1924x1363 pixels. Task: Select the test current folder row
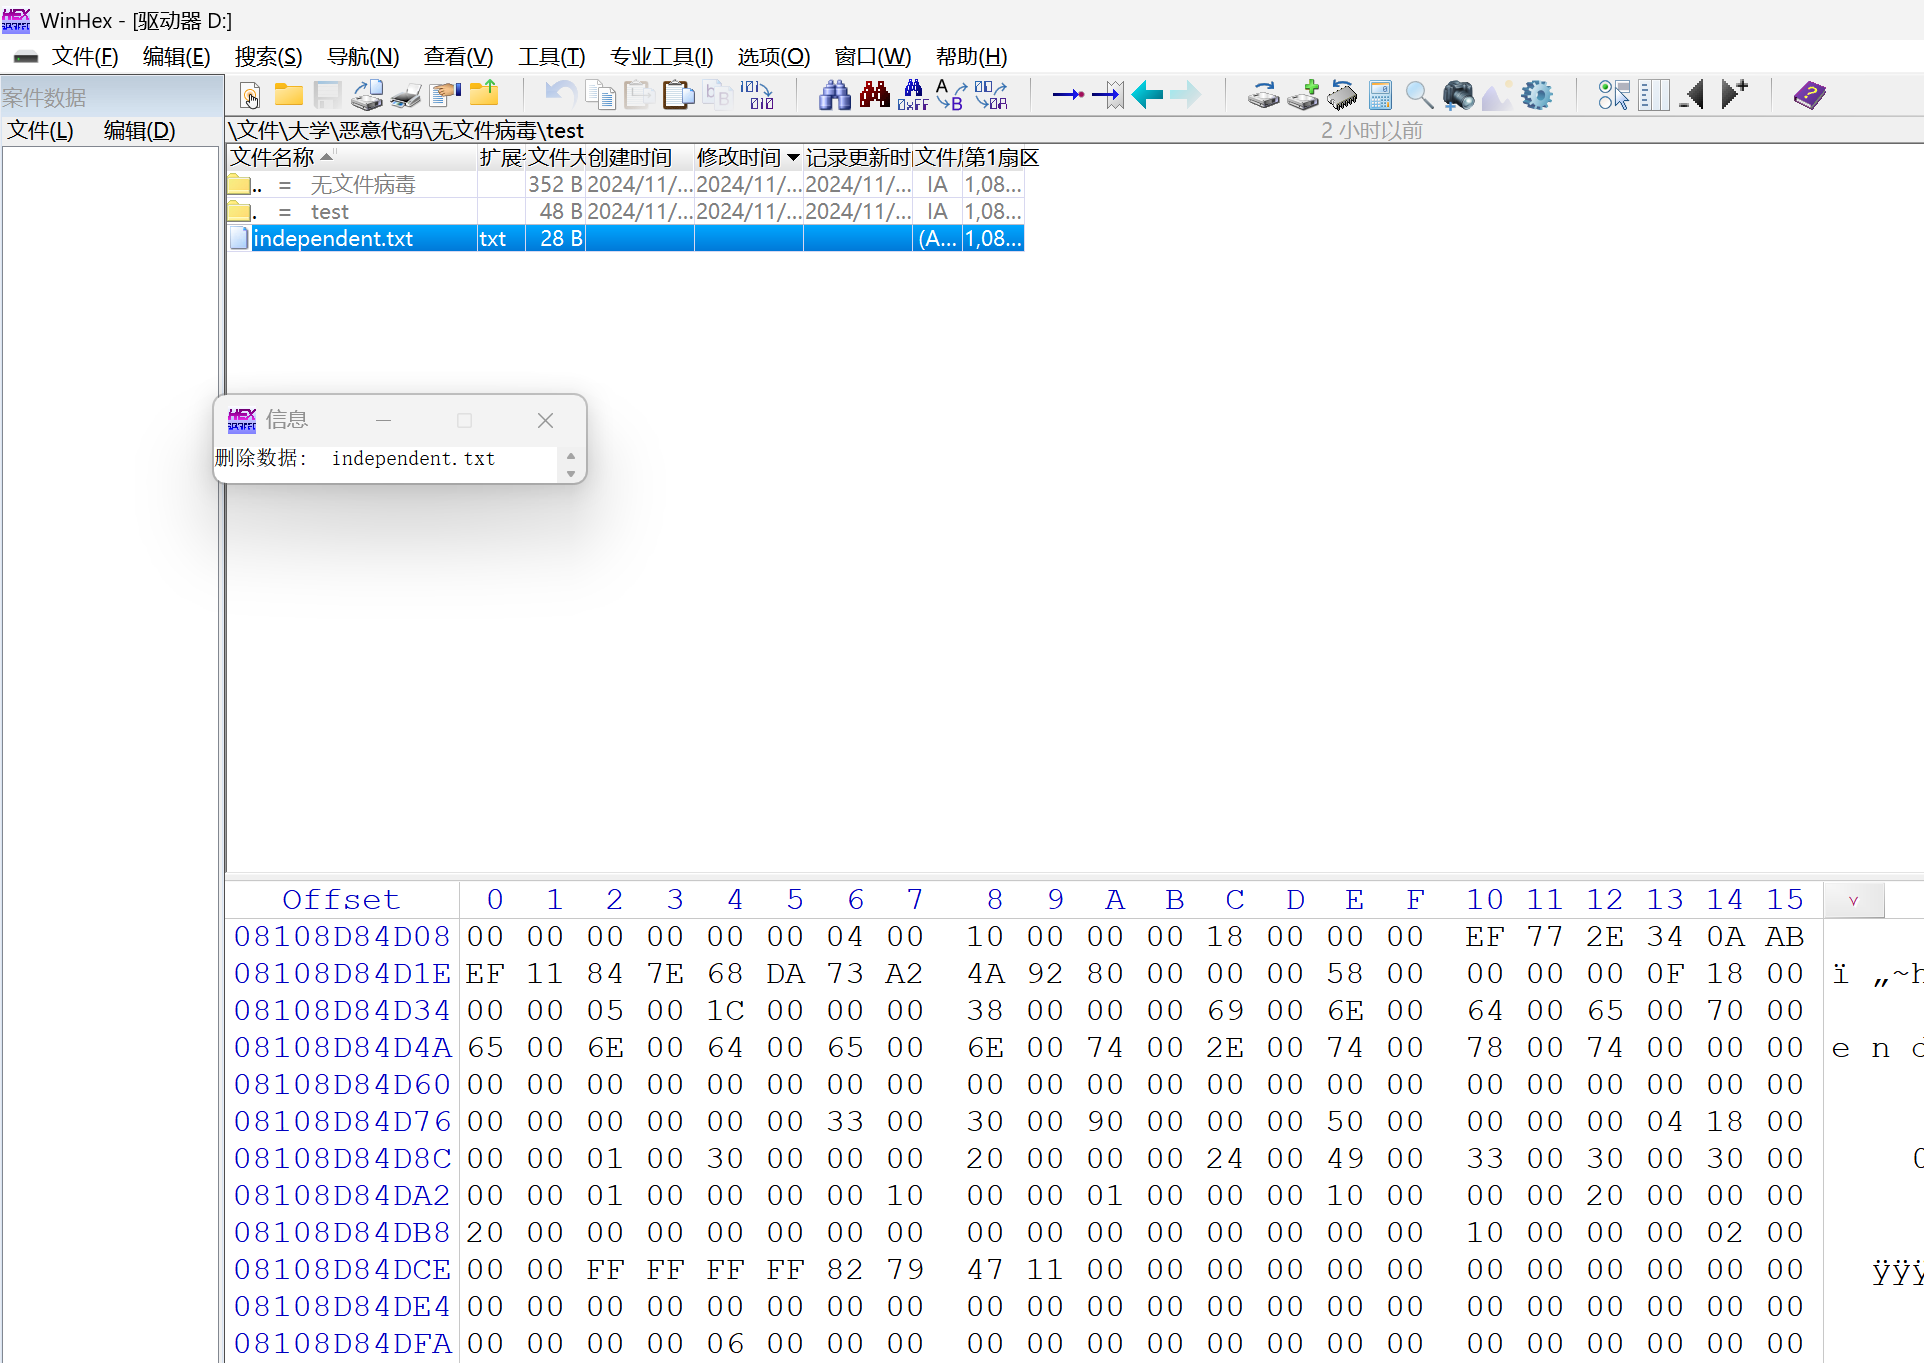click(x=625, y=212)
